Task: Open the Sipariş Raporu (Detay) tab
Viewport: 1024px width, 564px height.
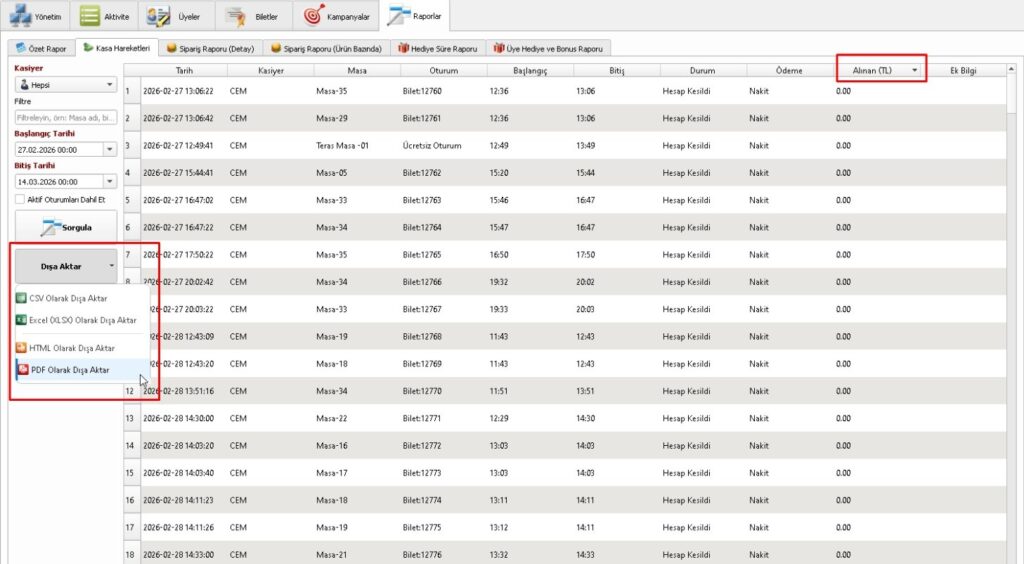Action: tap(209, 47)
